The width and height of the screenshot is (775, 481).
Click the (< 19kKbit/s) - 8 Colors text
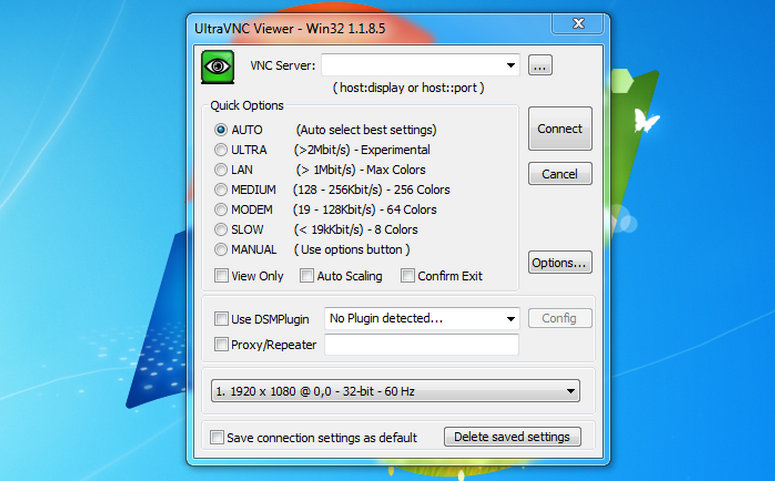tap(356, 230)
